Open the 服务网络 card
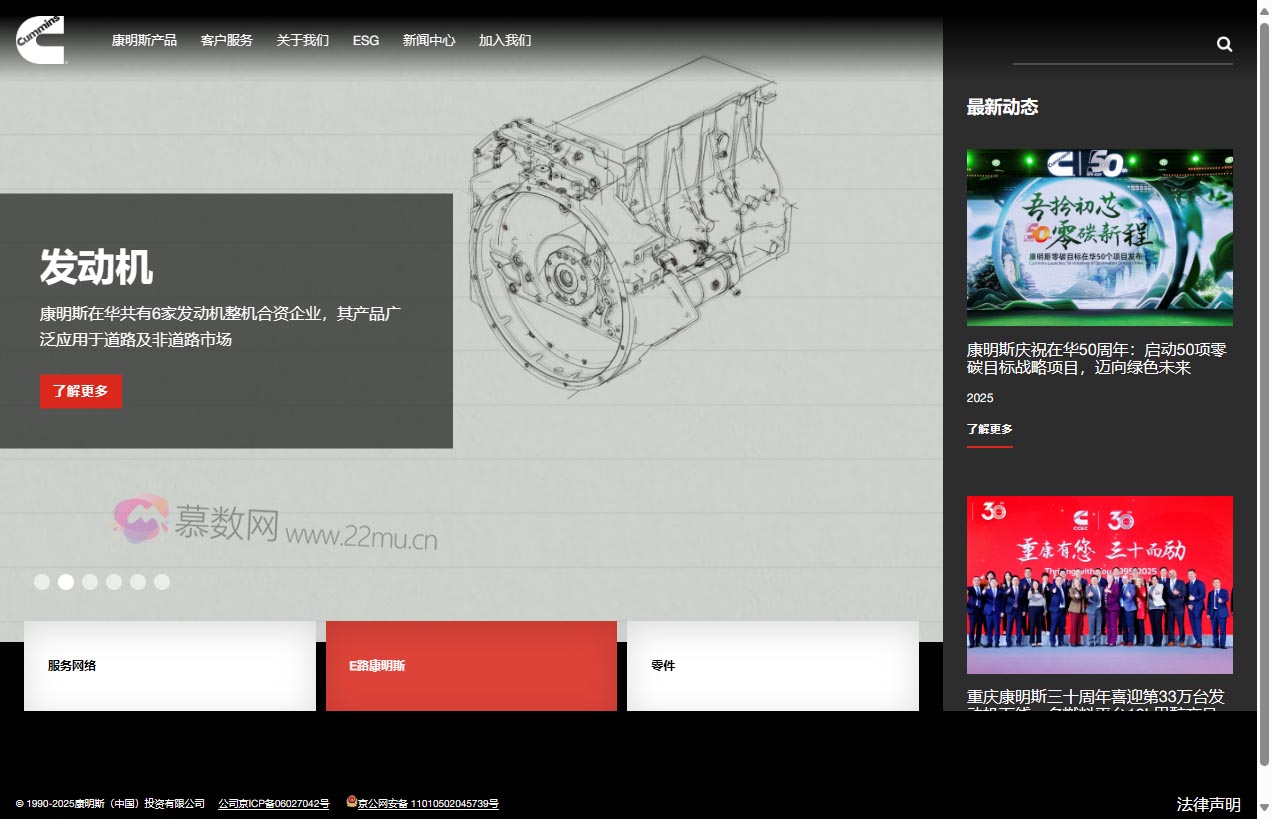1272x819 pixels. point(170,666)
